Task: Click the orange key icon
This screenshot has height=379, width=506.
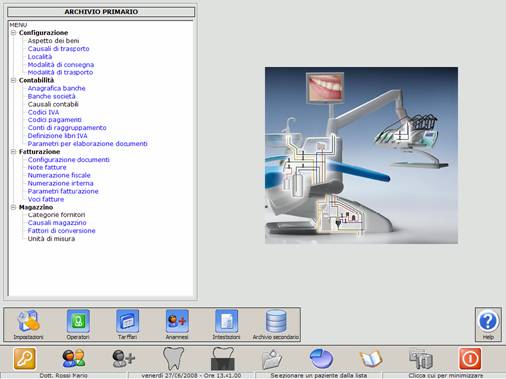Action: click(x=25, y=359)
